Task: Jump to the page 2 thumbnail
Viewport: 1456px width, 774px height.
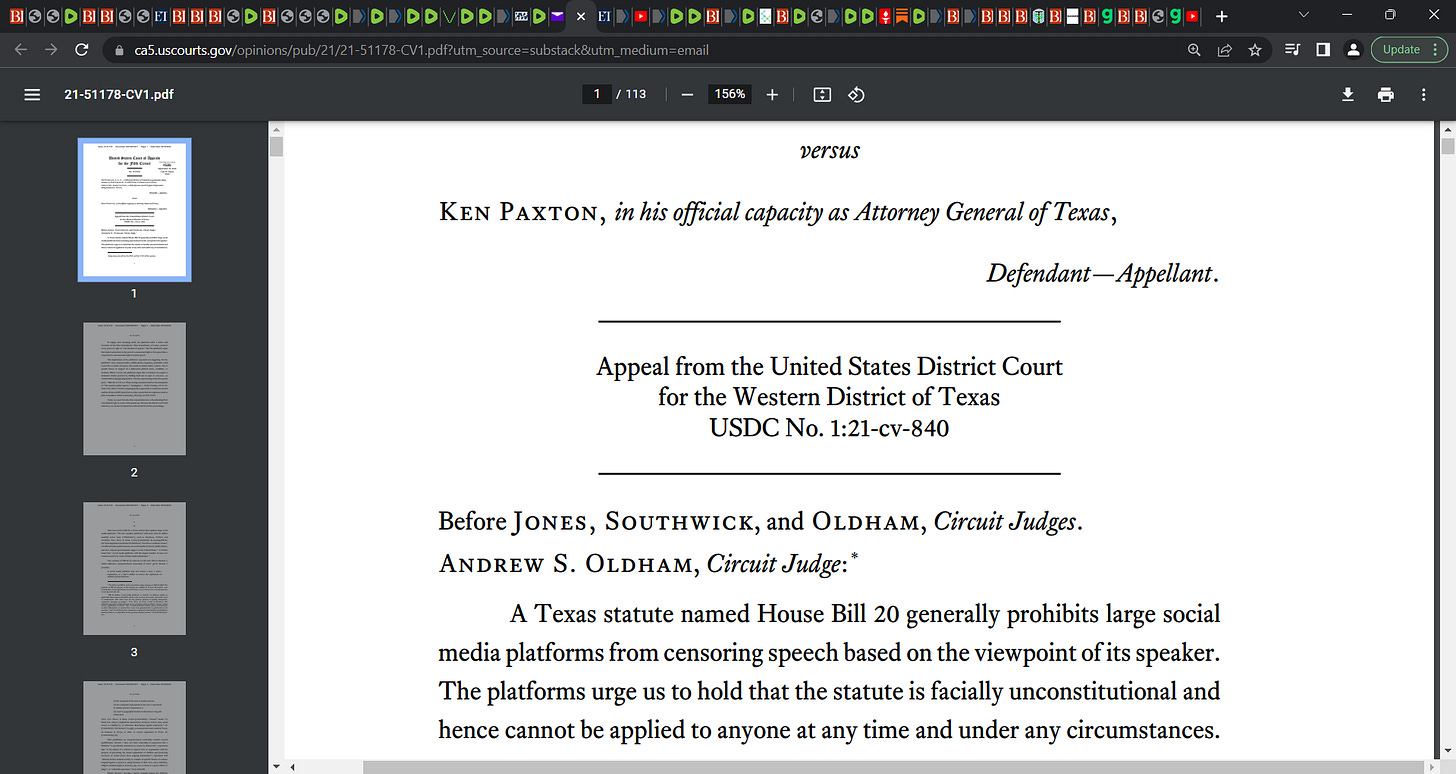Action: click(134, 388)
